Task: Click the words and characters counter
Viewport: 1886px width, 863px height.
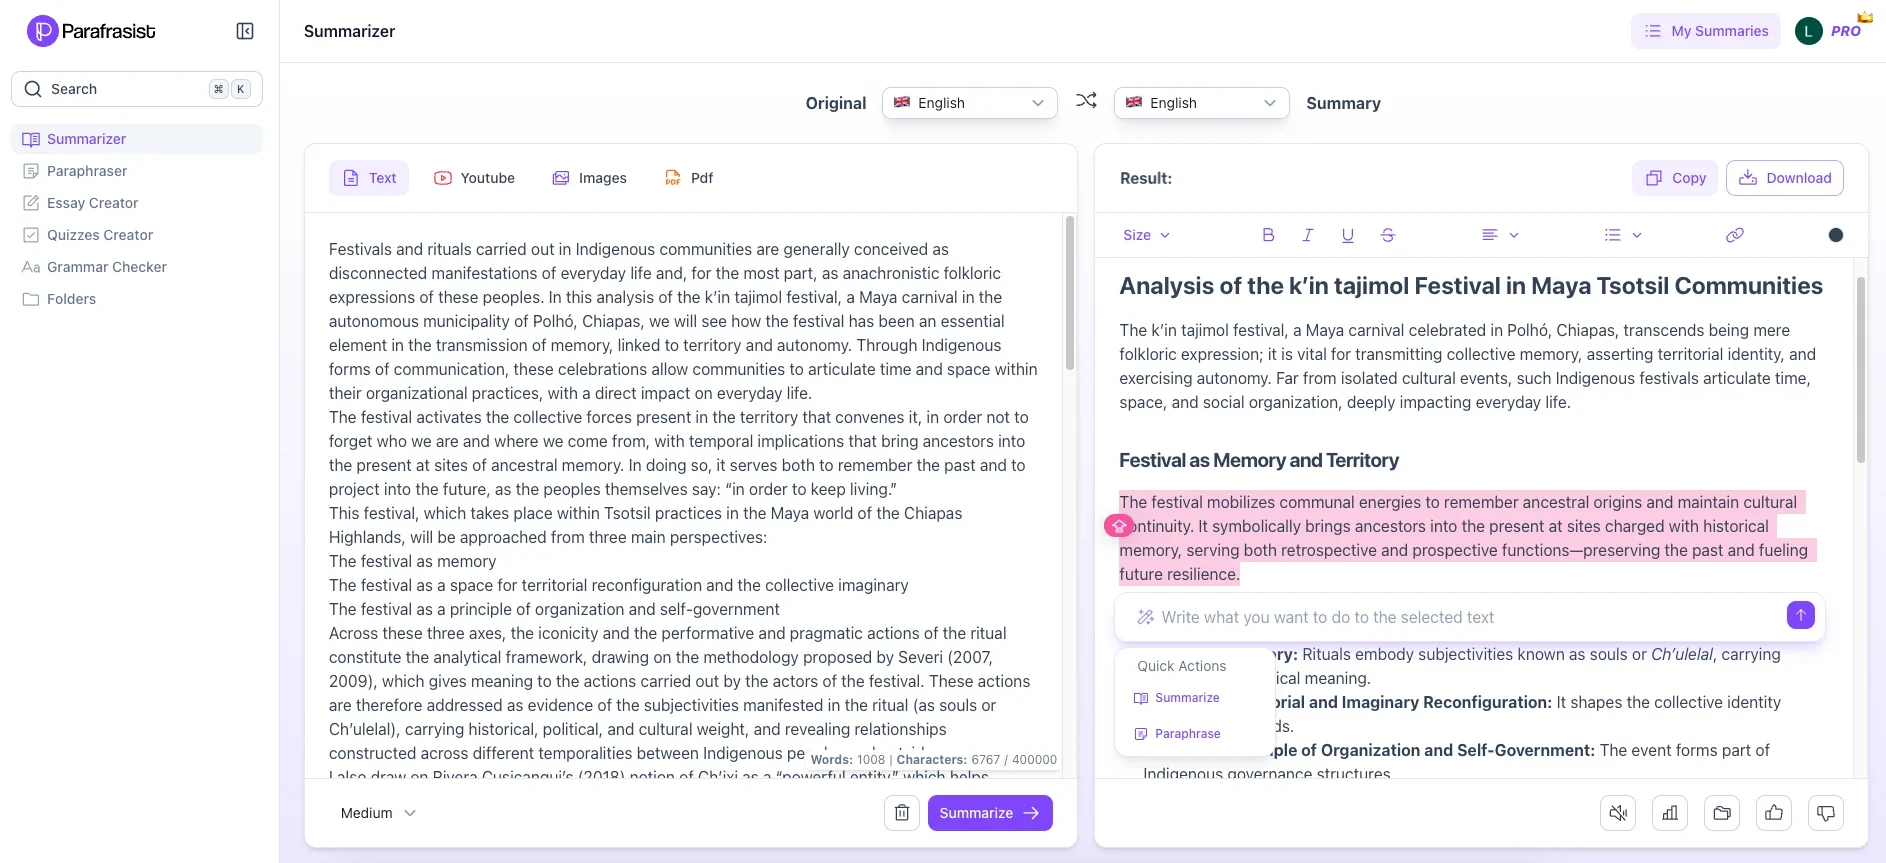Action: [x=933, y=760]
